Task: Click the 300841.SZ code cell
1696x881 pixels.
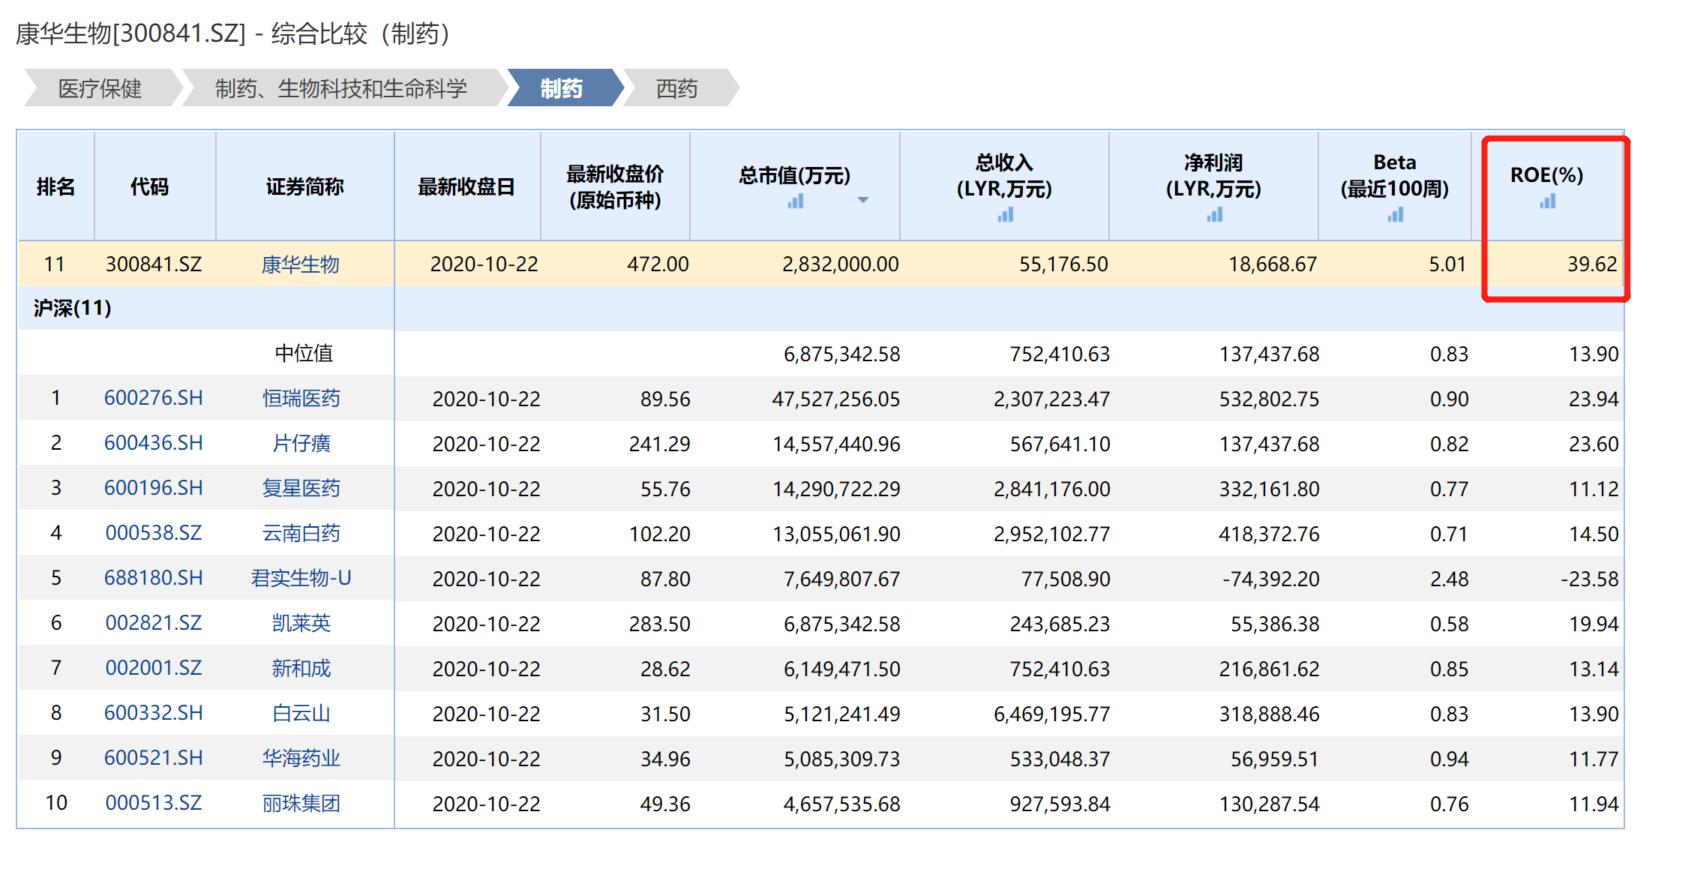Action: pos(153,264)
